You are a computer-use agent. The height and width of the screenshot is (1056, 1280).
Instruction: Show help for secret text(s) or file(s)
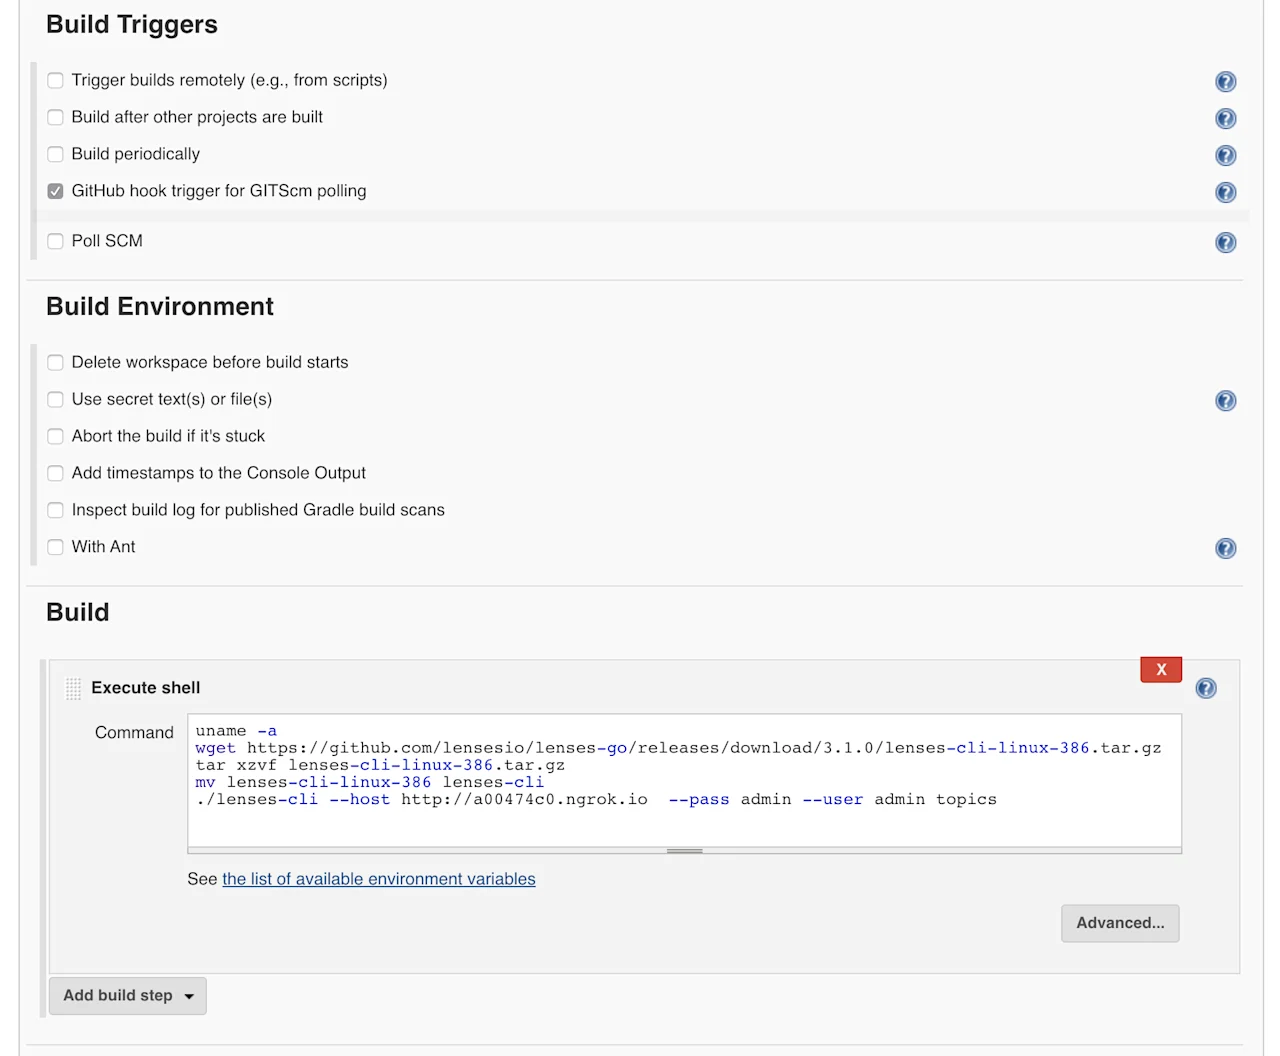(x=1225, y=400)
